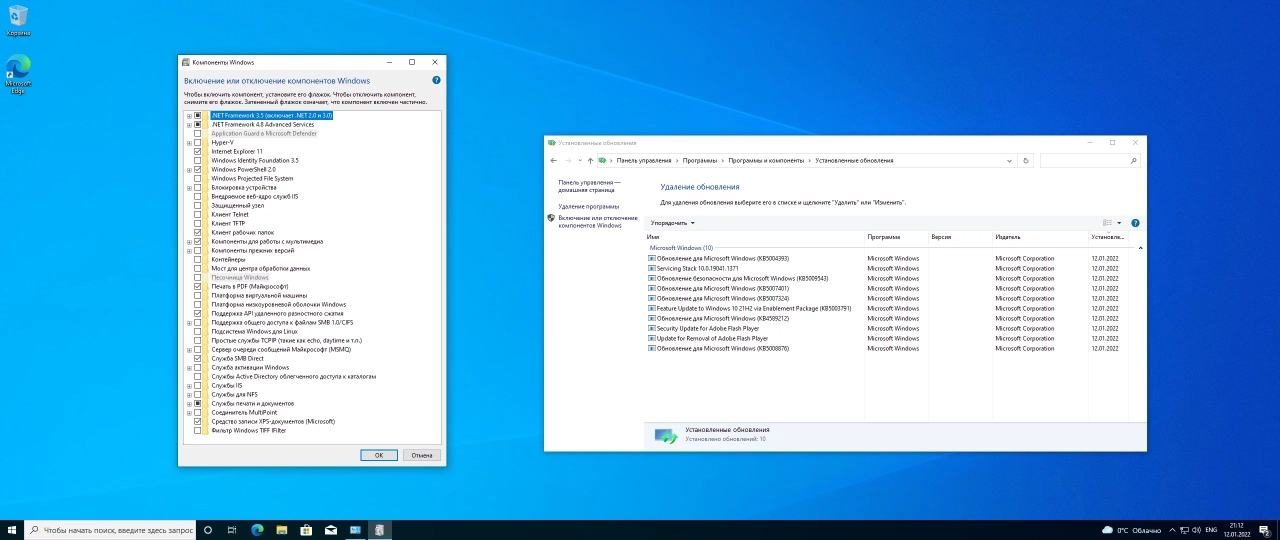Screen dimensions: 1280x540
Task: Toggle the Служба SMB Direct checkbox
Action: pyautogui.click(x=197, y=358)
